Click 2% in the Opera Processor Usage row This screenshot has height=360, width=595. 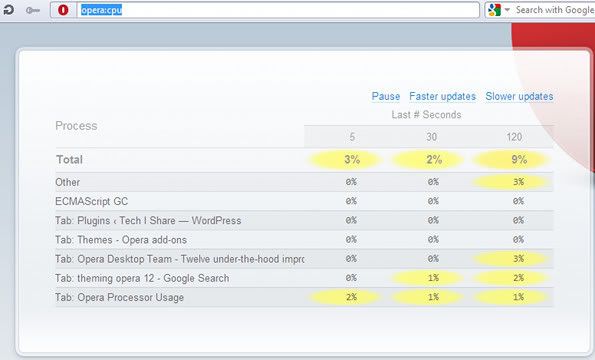tap(351, 297)
